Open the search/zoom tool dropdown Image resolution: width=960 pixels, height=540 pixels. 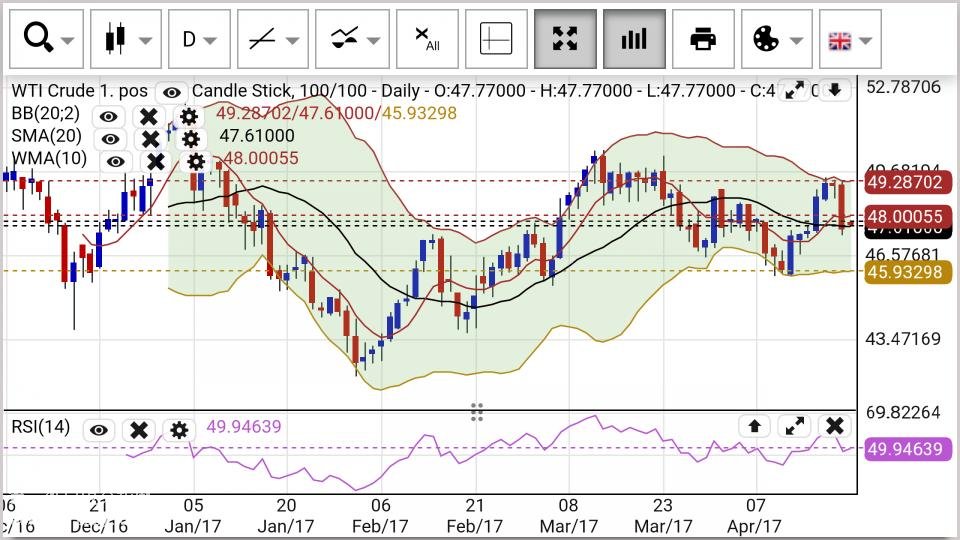[48, 40]
